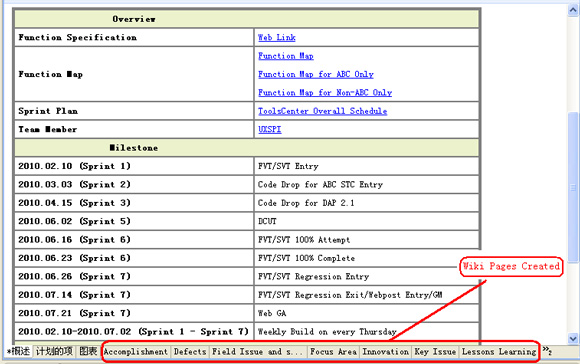580x364 pixels.
Task: Select the 'DCUT' milestone cell
Action: (x=367, y=221)
